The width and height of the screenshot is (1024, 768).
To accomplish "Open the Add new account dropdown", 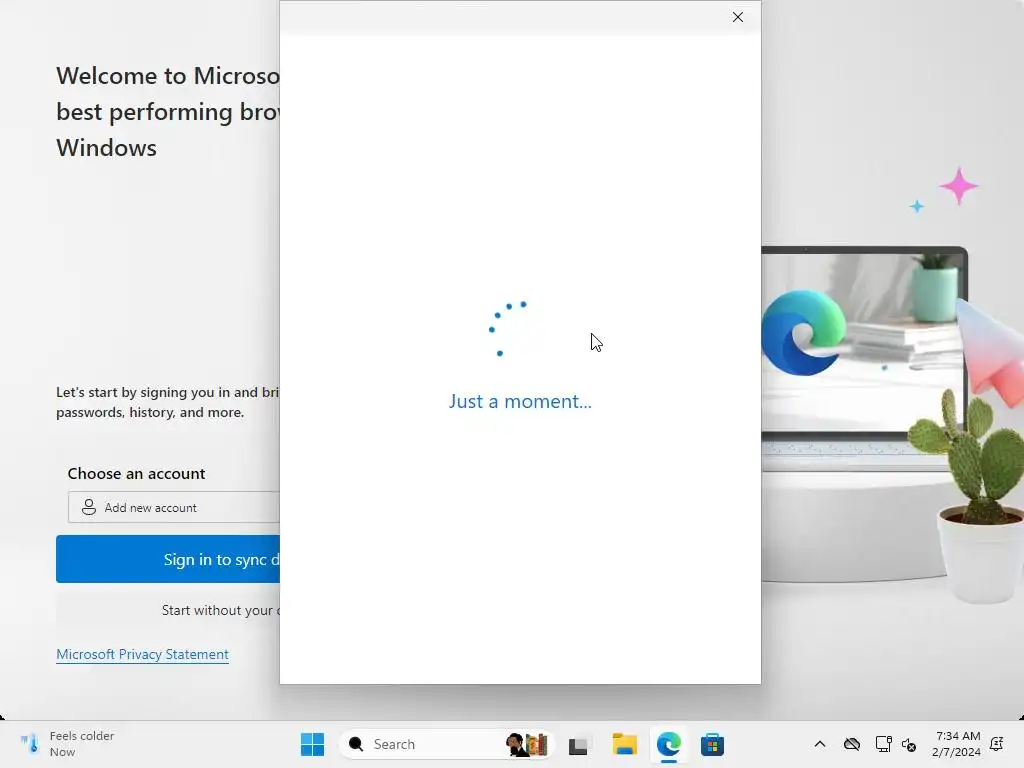I will tap(174, 507).
